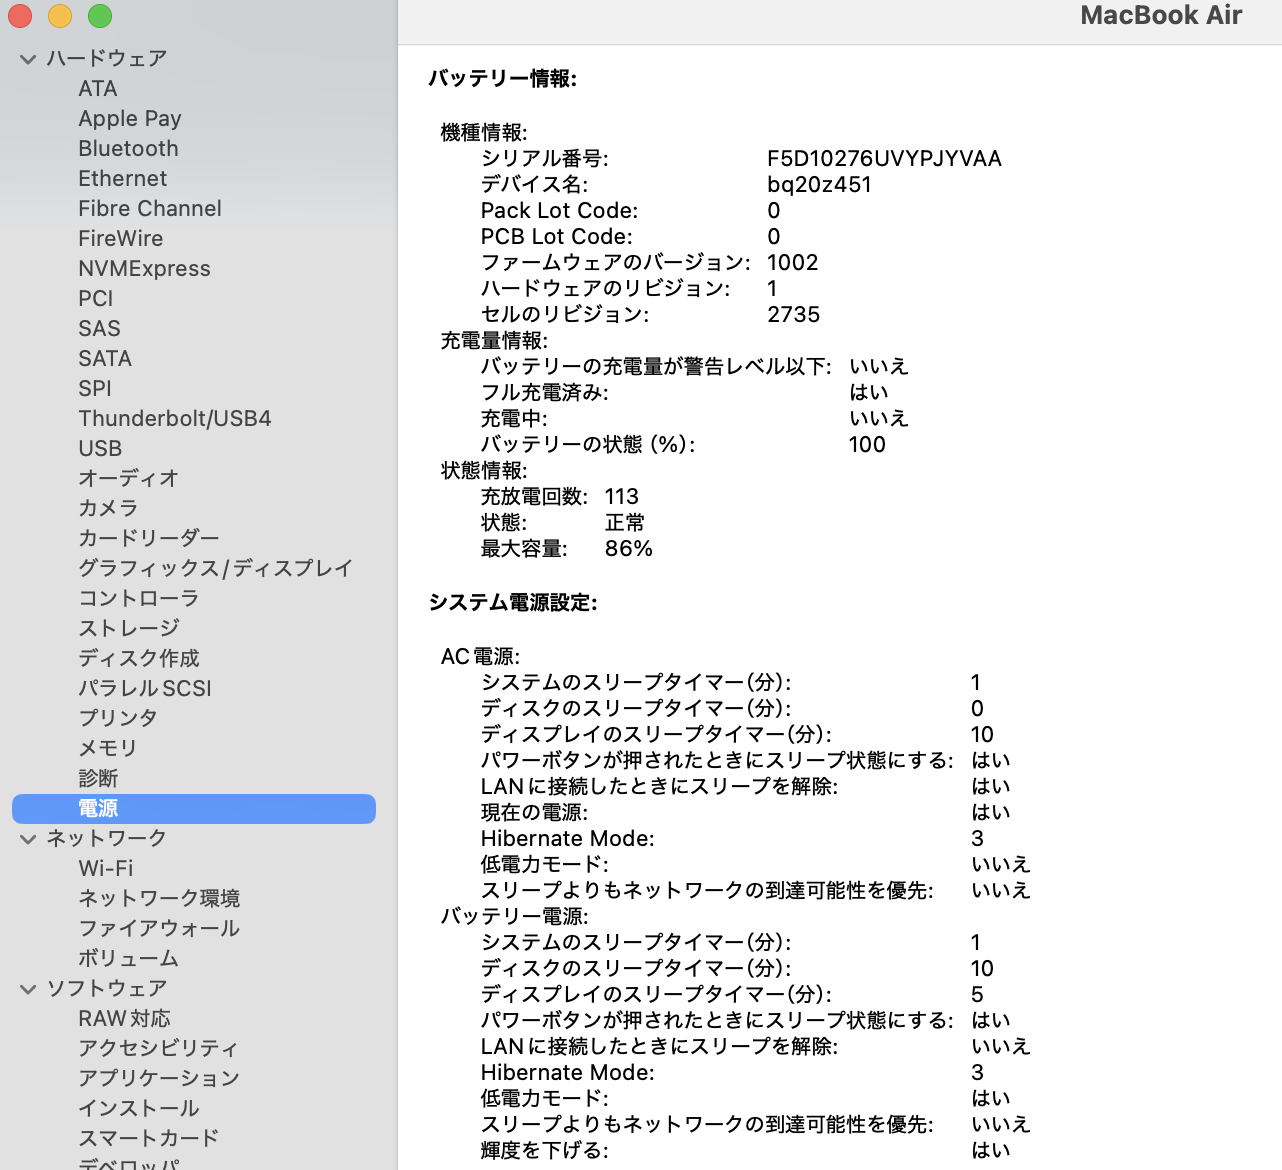Collapse the ソフトウェア section chevron
This screenshot has height=1170, width=1282.
point(28,989)
